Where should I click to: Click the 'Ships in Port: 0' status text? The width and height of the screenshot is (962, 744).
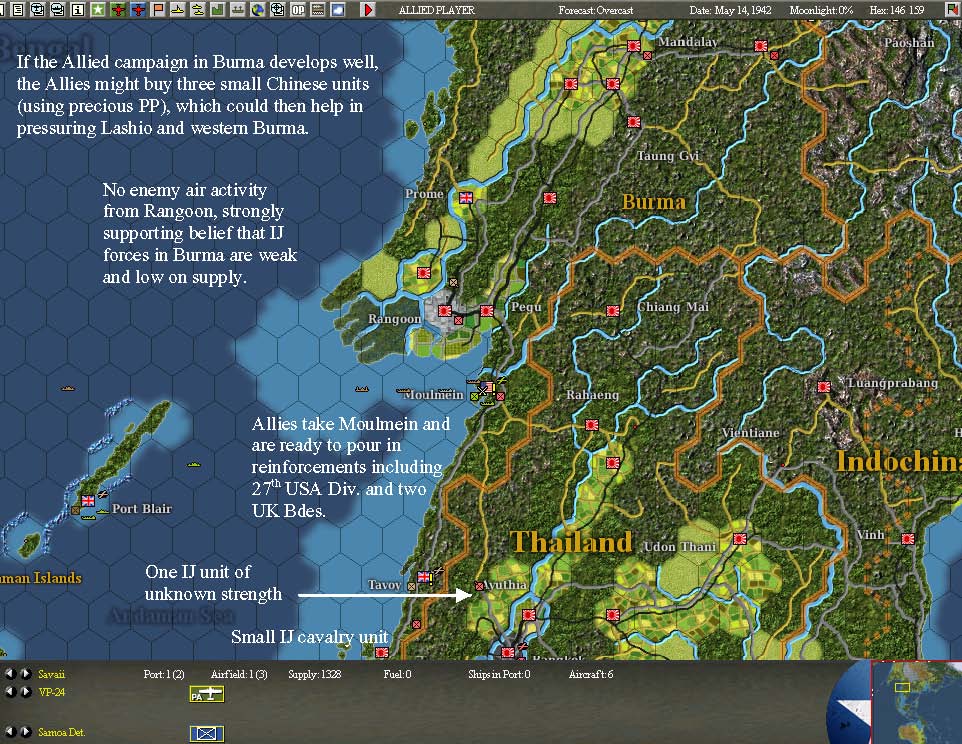pyautogui.click(x=499, y=674)
